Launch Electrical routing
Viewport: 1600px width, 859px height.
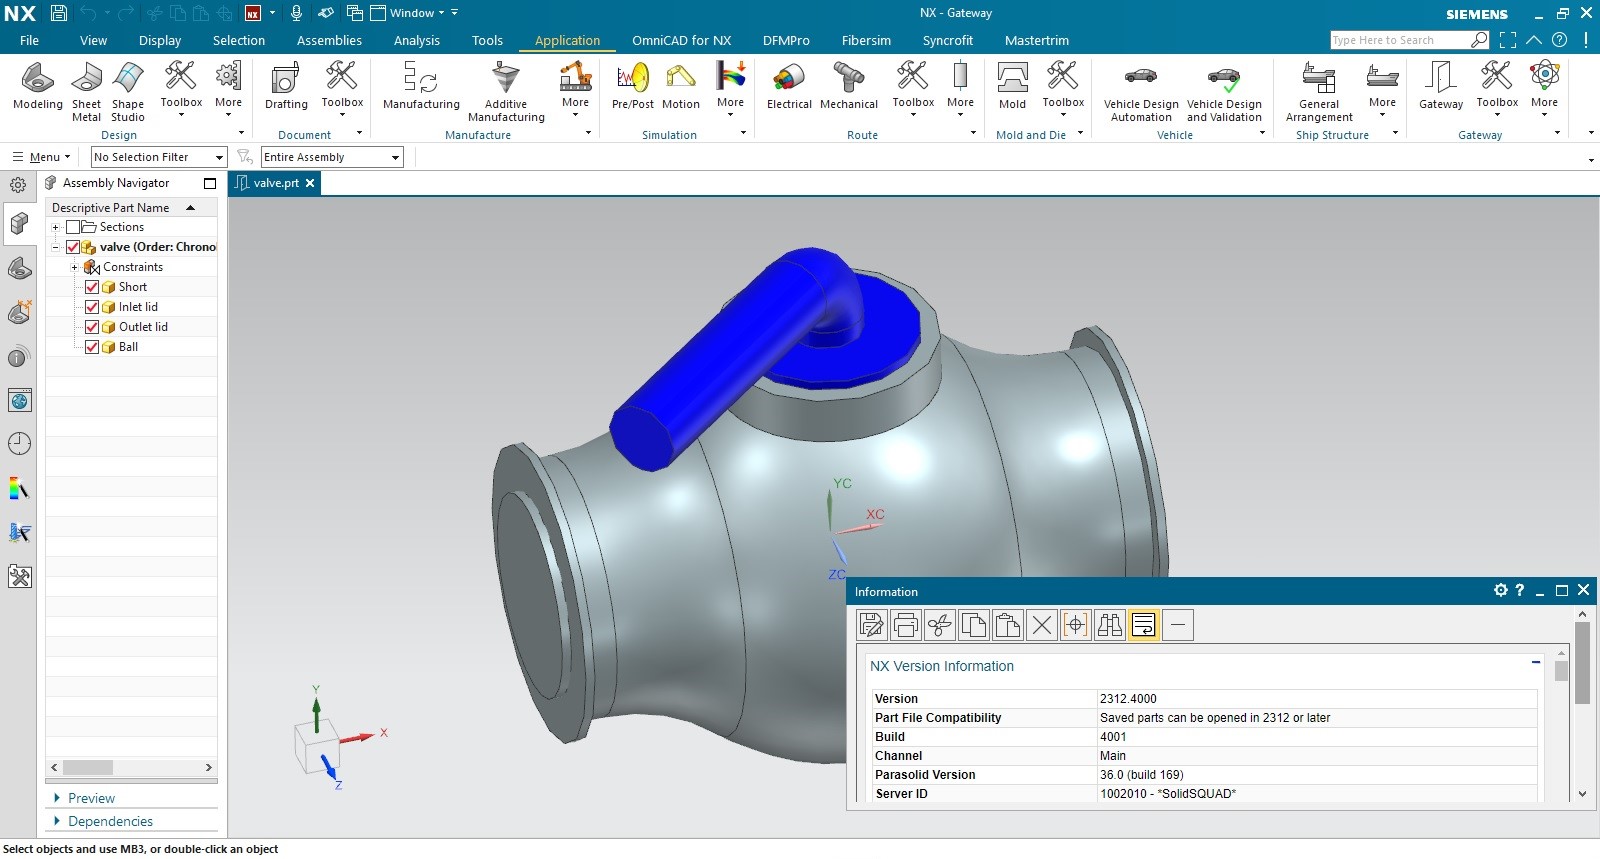coord(789,86)
